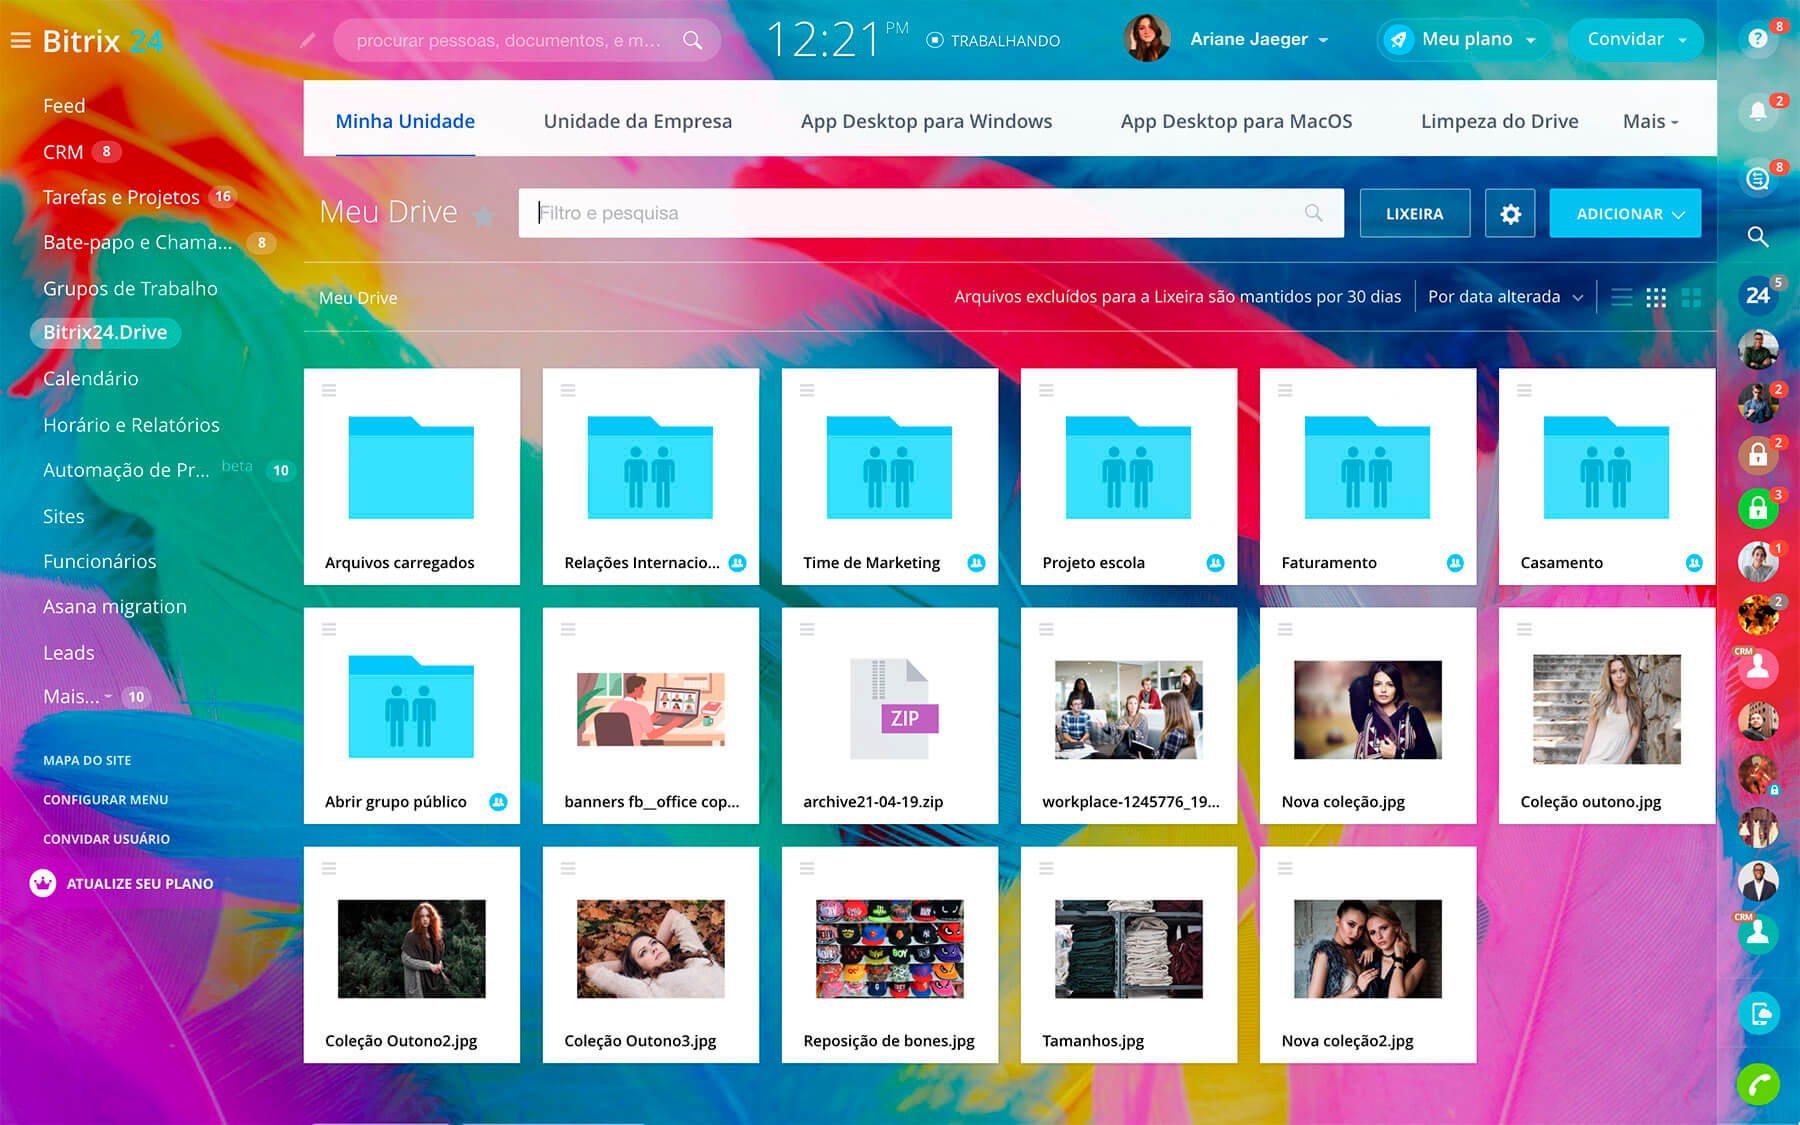
Task: Open the Por data alterada sort dropdown
Action: tap(1504, 297)
